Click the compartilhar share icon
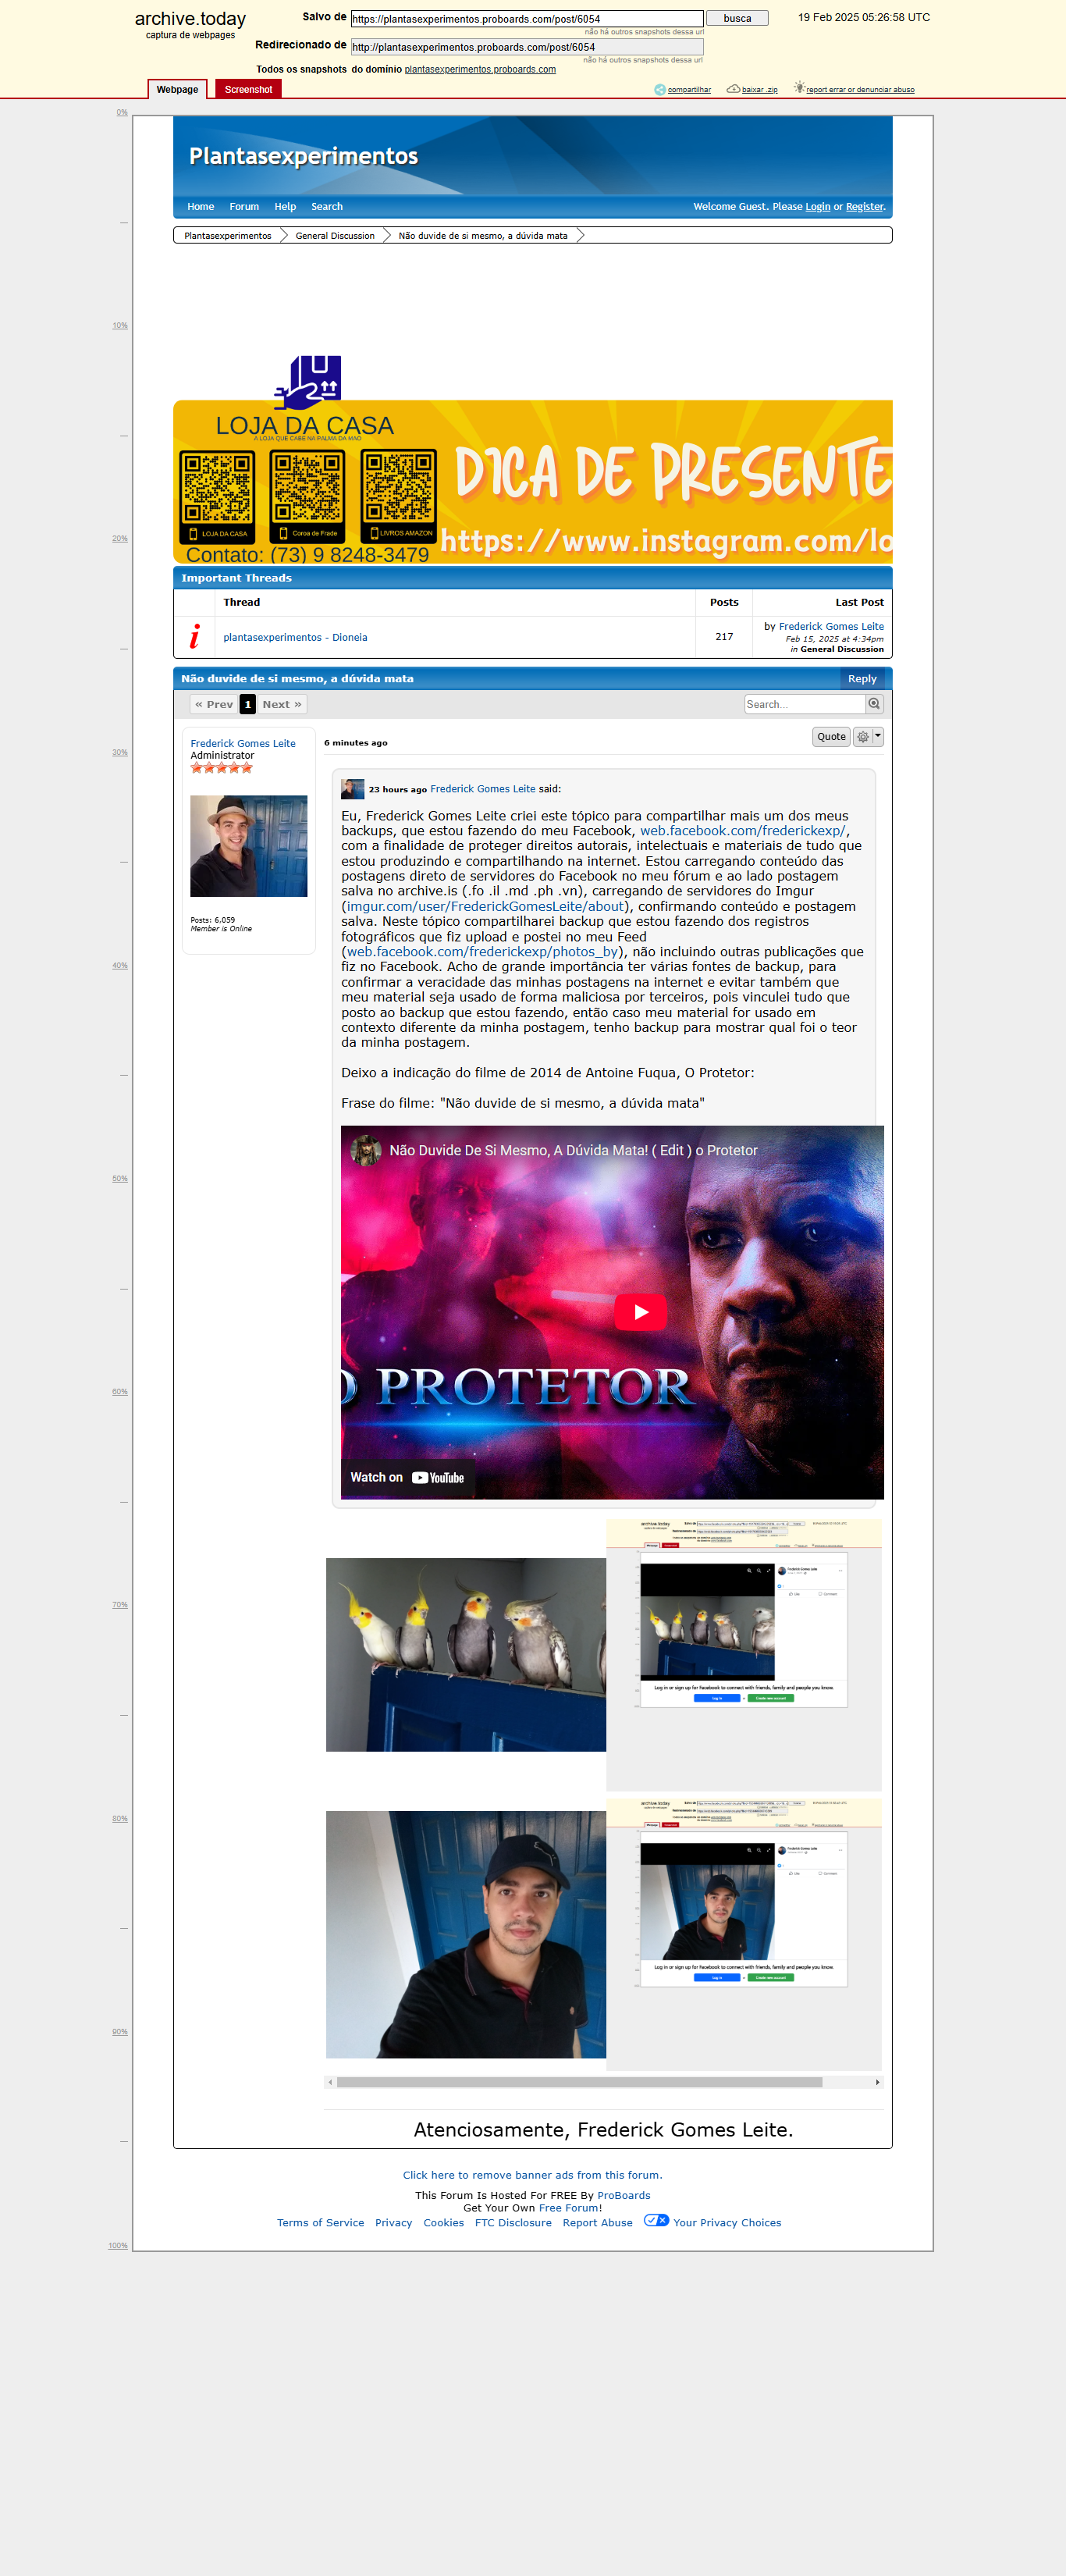The image size is (1066, 2576). [660, 90]
